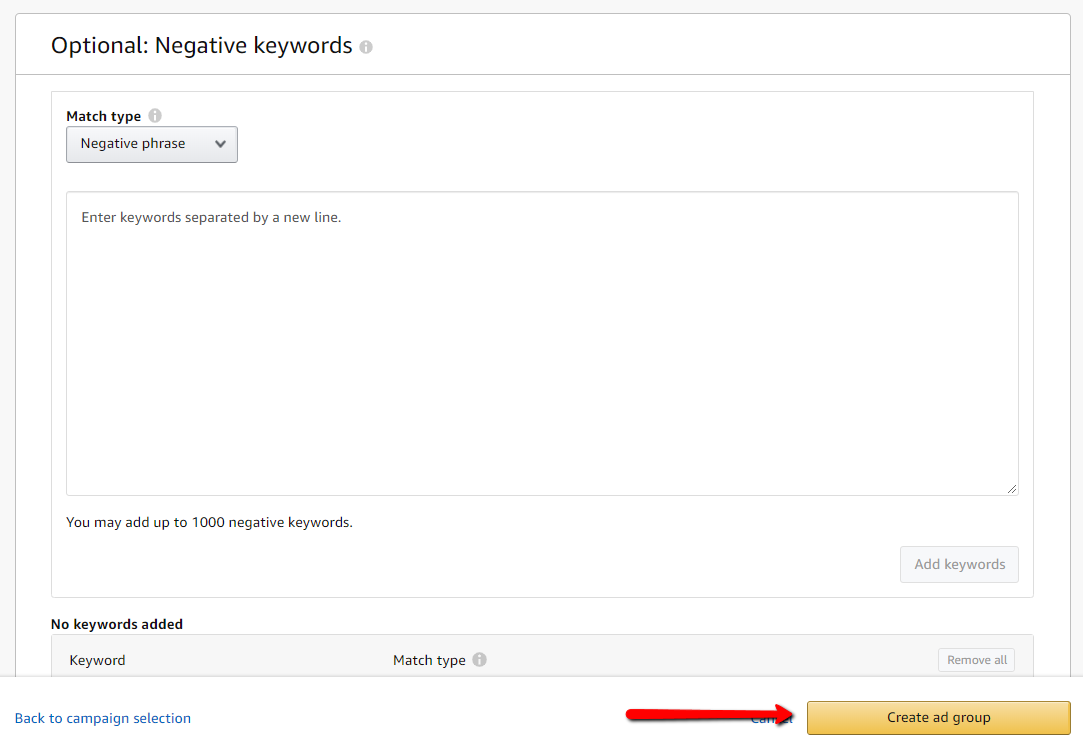Click the Optional: Negative keywords heading

[x=201, y=46]
